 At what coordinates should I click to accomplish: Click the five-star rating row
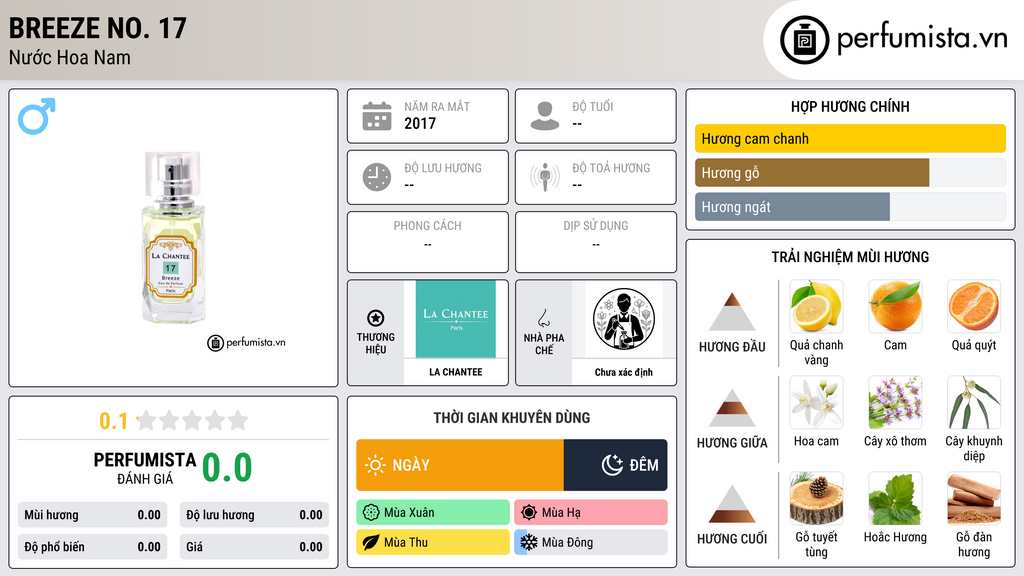click(193, 420)
